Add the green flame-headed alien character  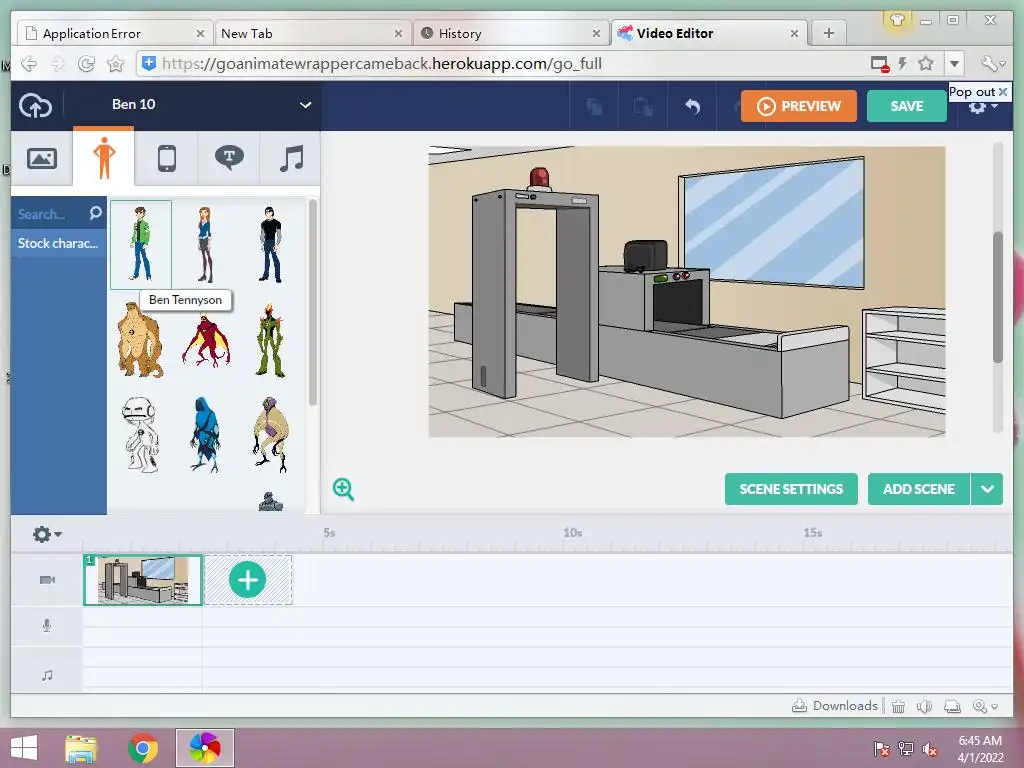pyautogui.click(x=270, y=341)
